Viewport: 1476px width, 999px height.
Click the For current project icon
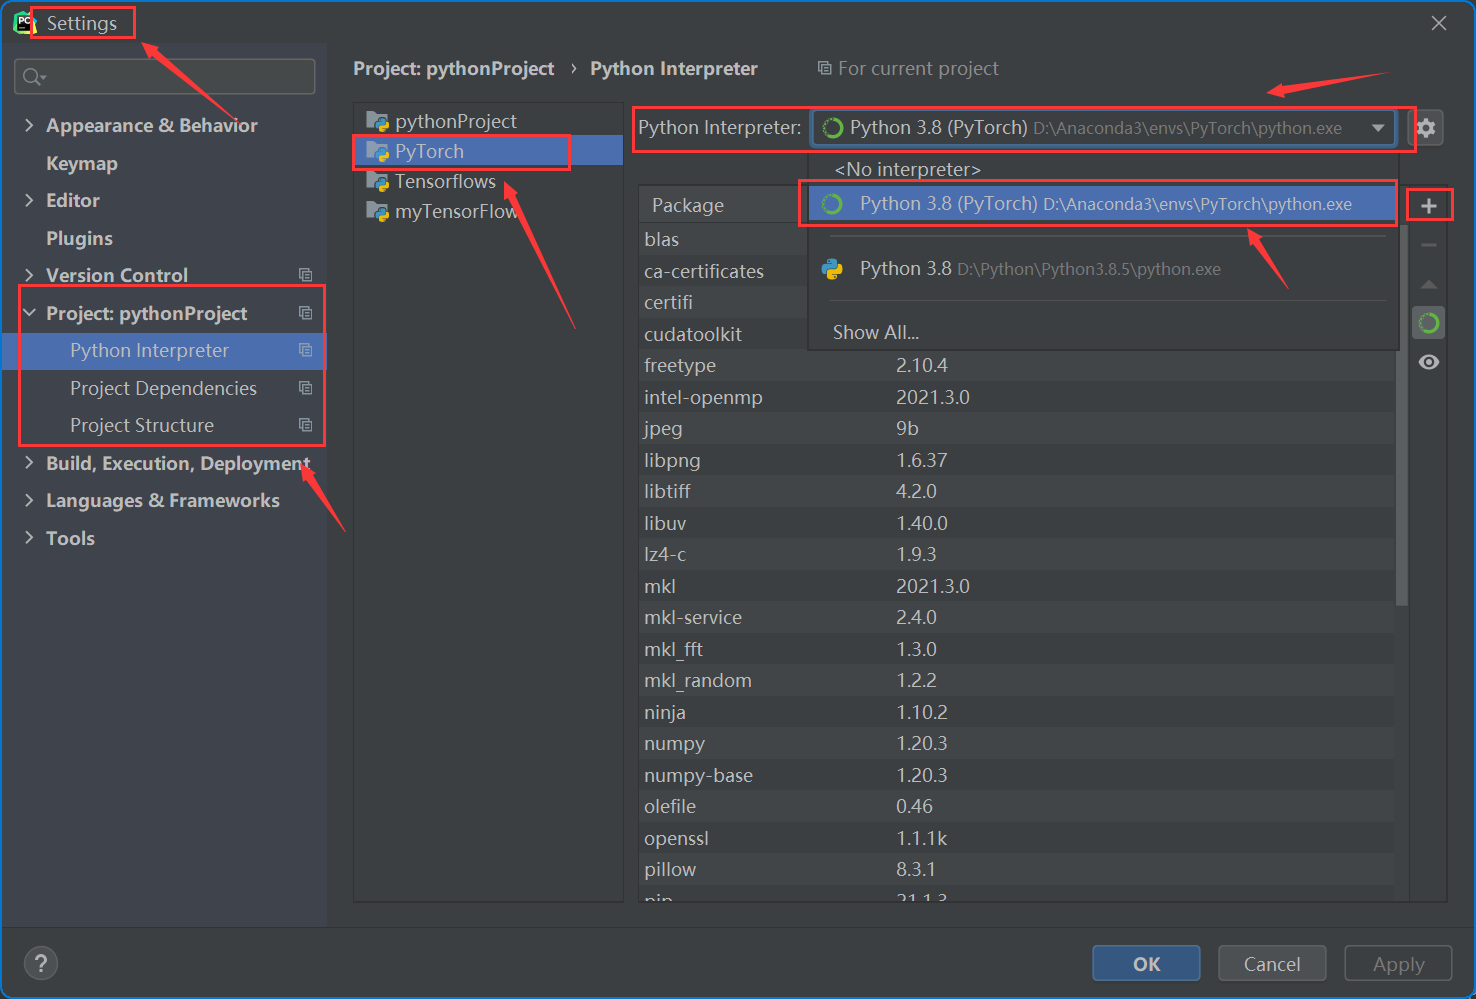[824, 68]
